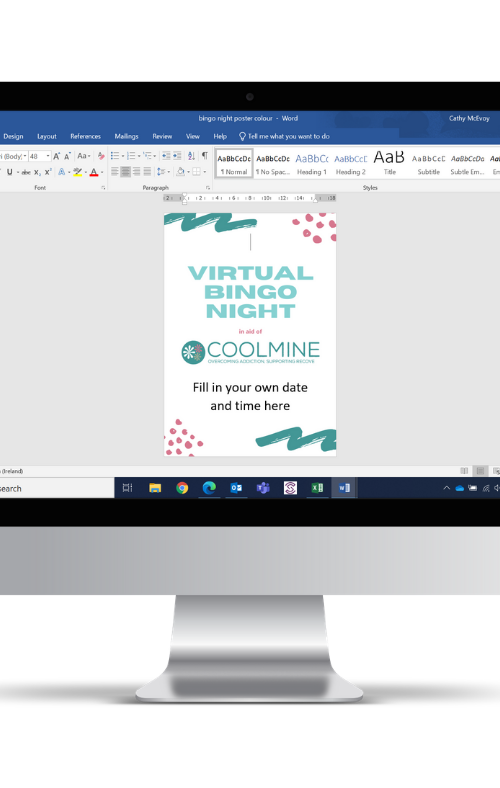This screenshot has height=788, width=500.
Task: Toggle strikethrough (abc) formatting
Action: click(26, 172)
